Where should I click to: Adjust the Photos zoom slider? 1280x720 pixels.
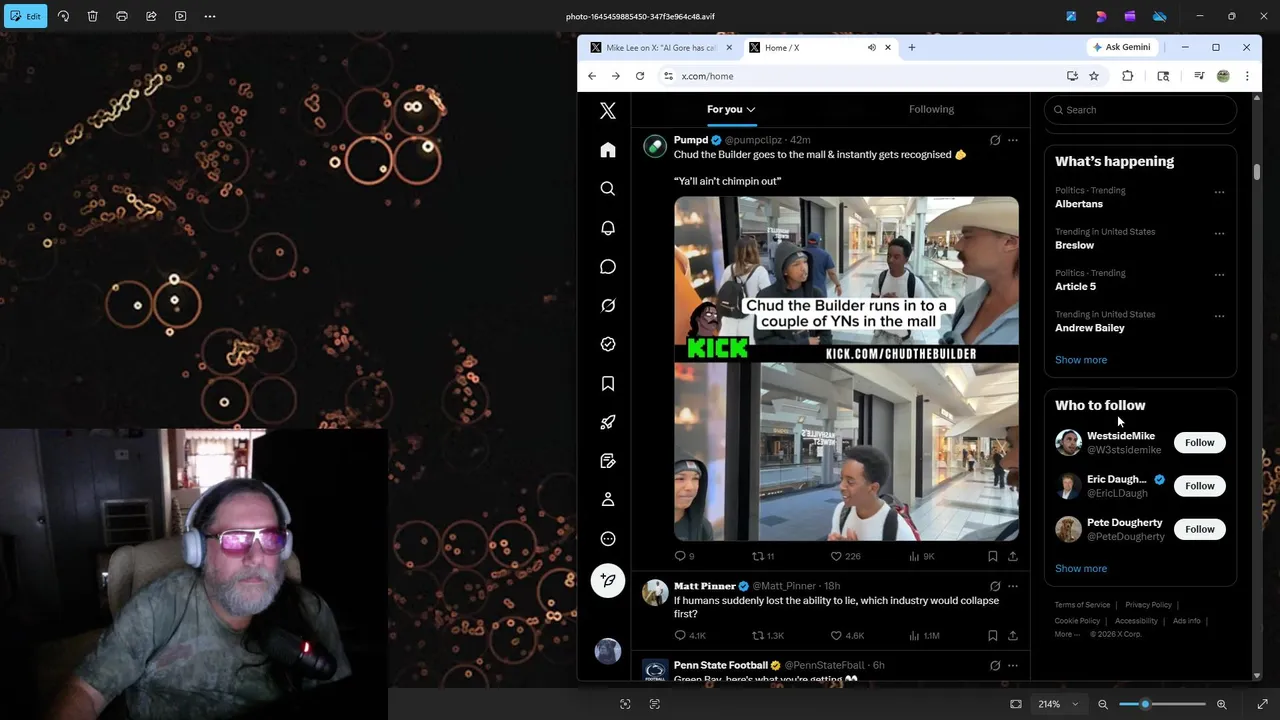[x=1162, y=704]
